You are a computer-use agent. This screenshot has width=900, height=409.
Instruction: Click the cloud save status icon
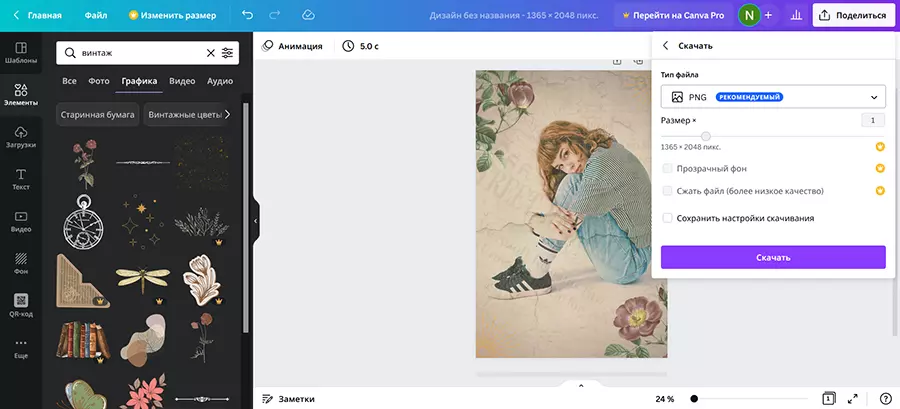(x=308, y=16)
